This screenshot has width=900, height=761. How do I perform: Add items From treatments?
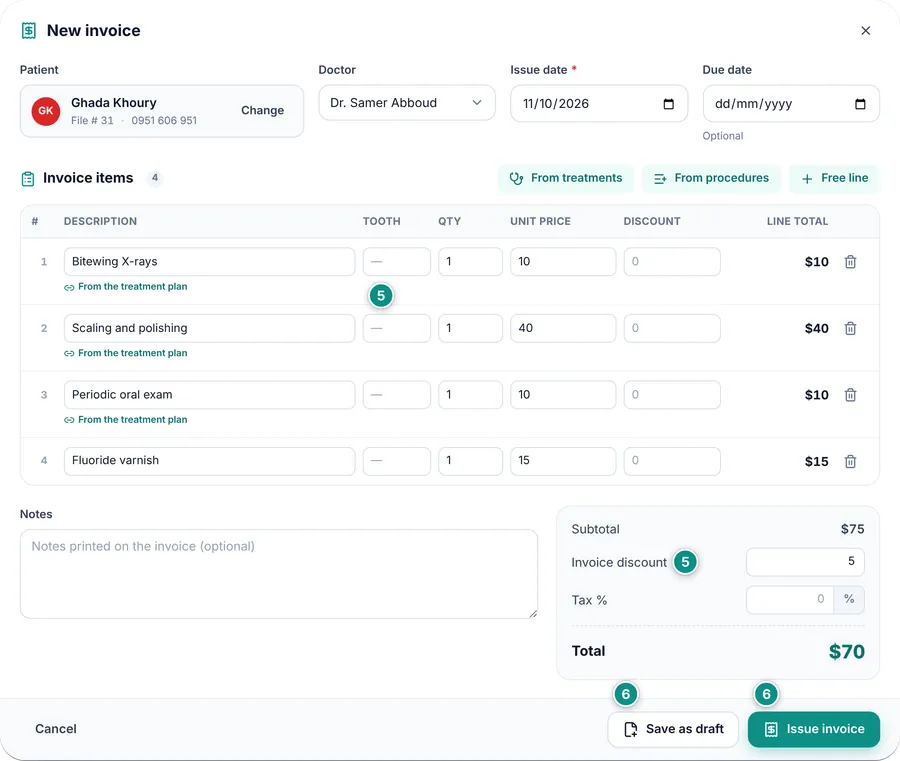566,178
